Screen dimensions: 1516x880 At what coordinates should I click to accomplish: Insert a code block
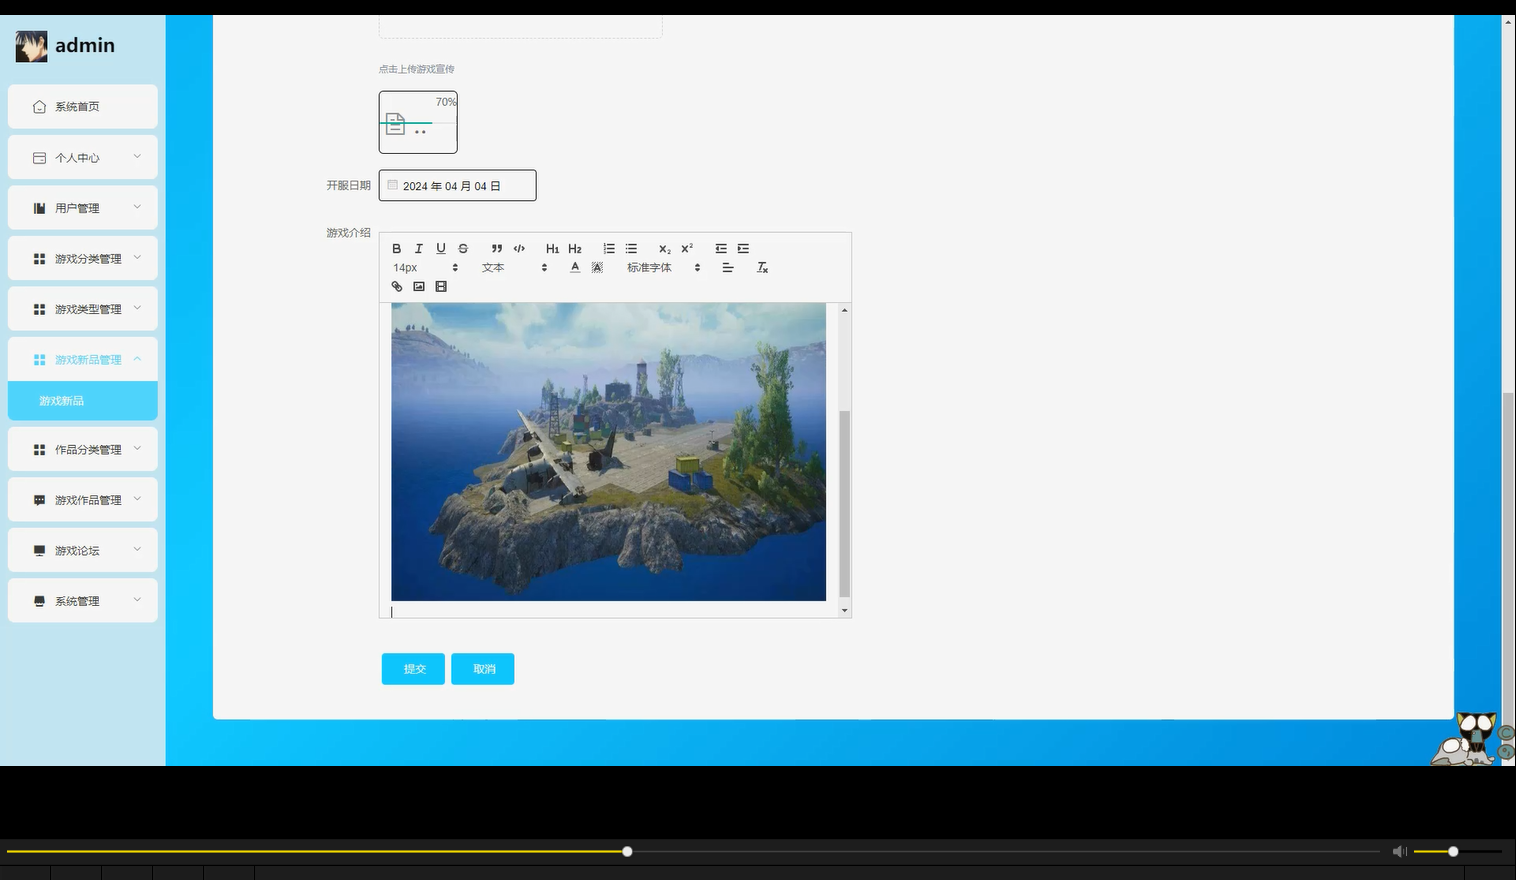tap(519, 249)
